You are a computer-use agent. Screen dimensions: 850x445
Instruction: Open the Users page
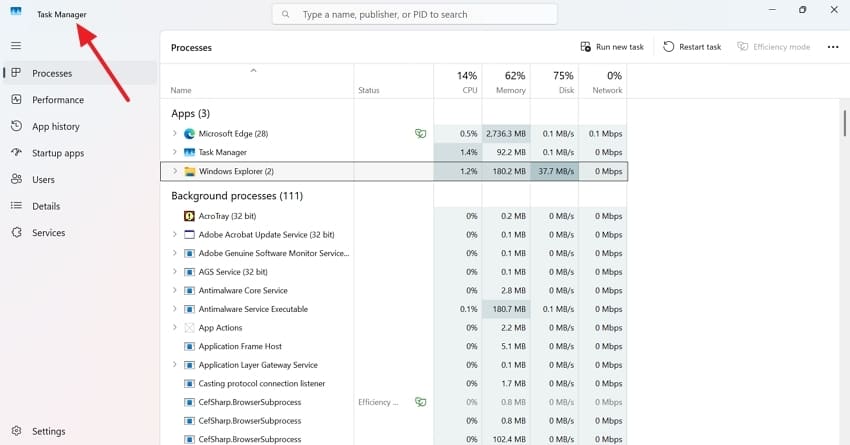click(80, 179)
